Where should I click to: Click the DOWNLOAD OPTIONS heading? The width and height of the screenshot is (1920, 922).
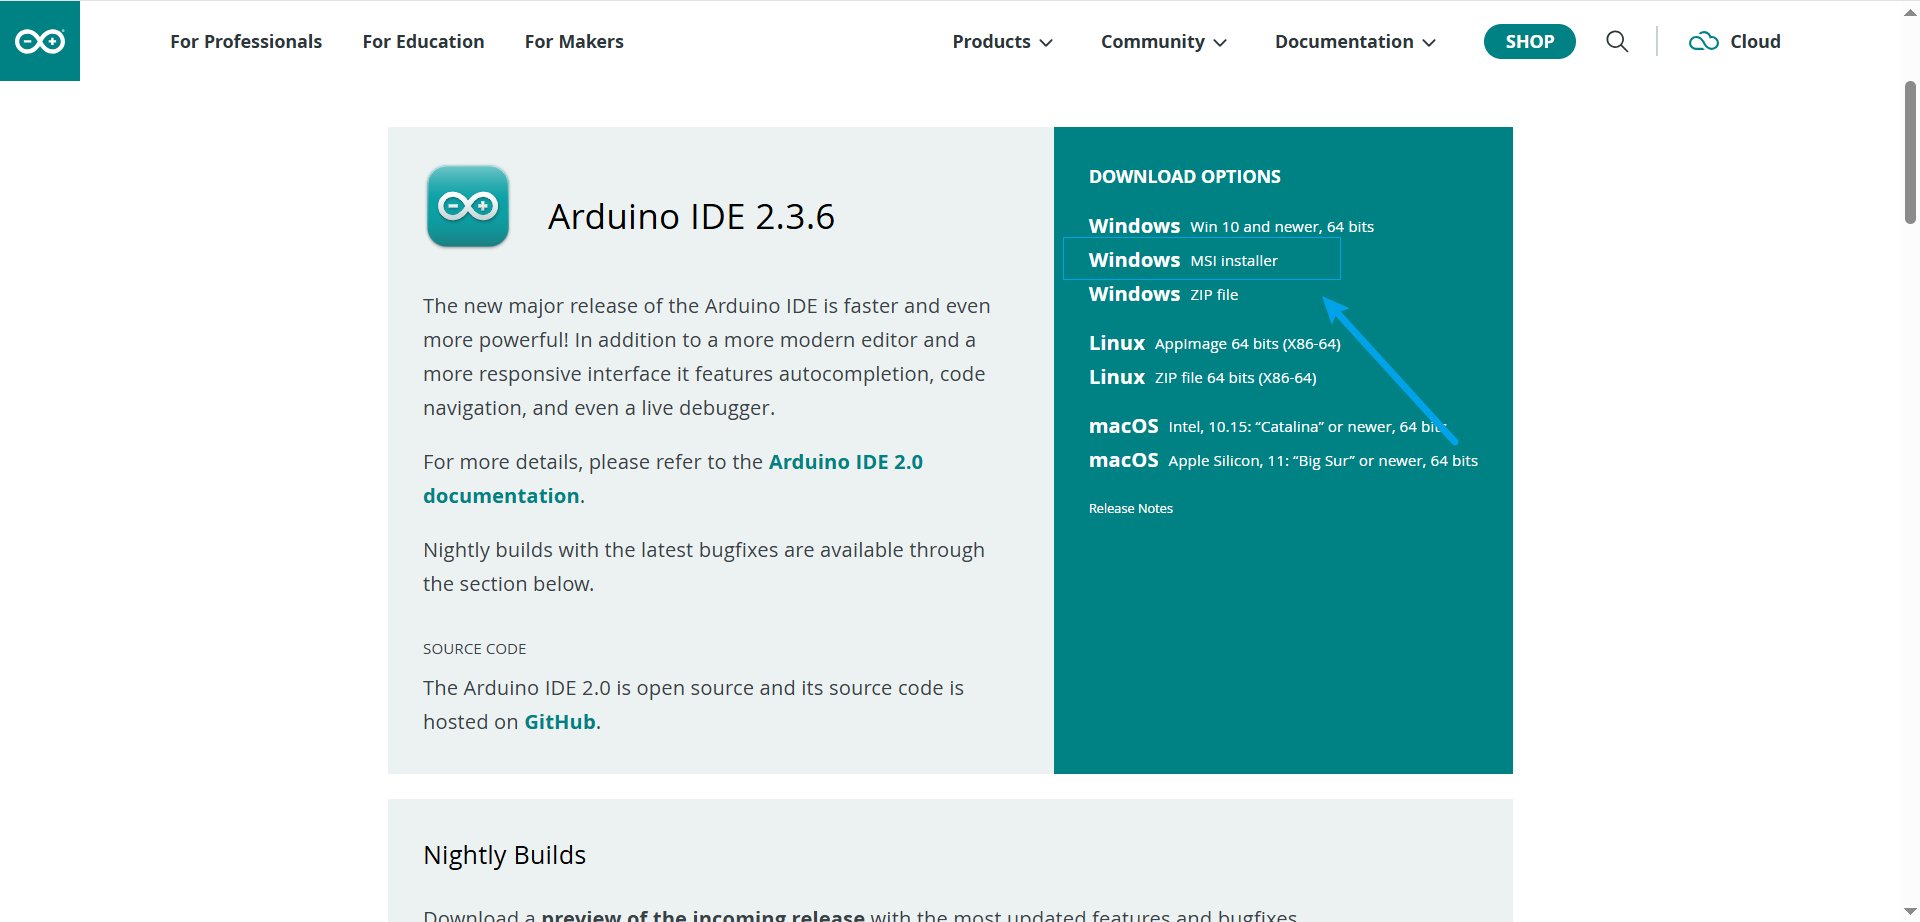click(1185, 176)
